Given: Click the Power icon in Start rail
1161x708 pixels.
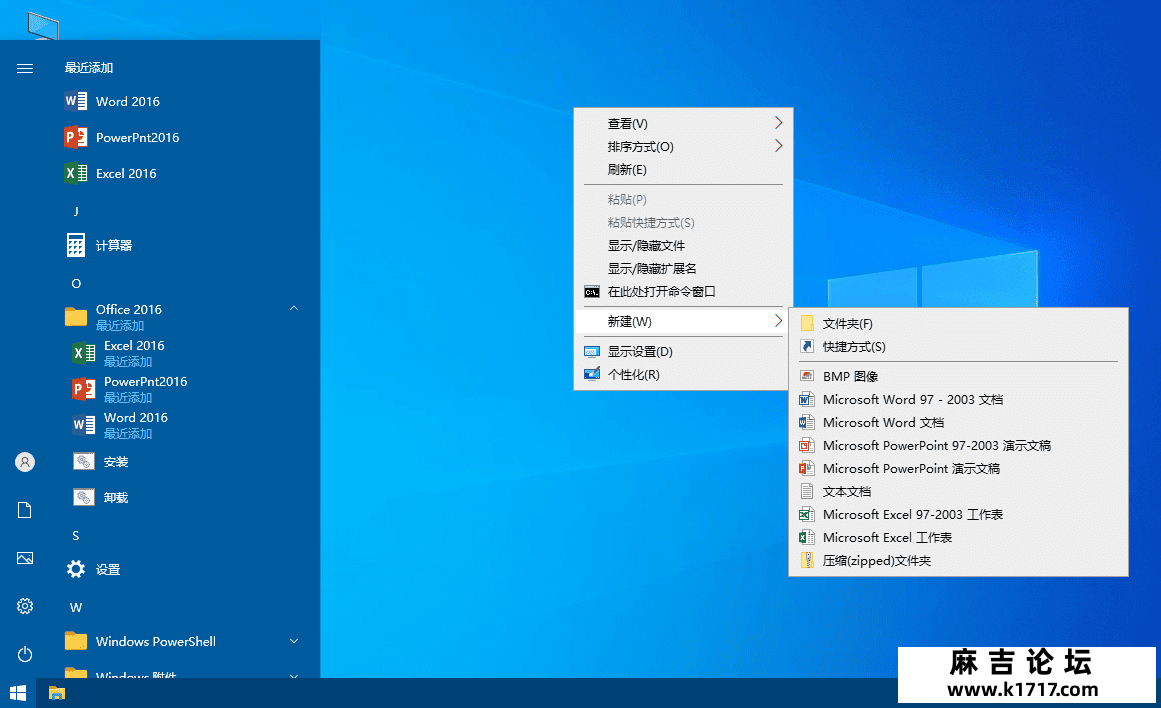Looking at the screenshot, I should point(24,655).
